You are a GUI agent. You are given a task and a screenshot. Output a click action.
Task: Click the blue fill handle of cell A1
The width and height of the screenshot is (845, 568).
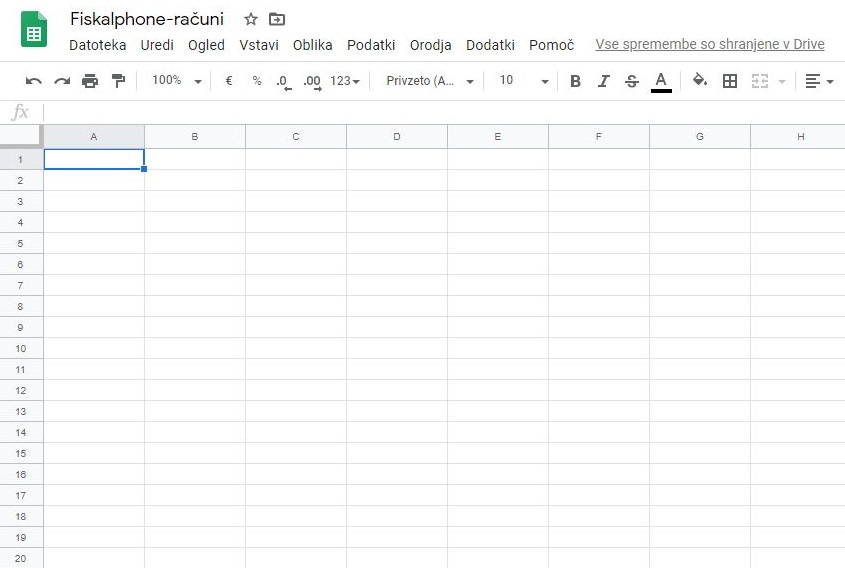144,169
